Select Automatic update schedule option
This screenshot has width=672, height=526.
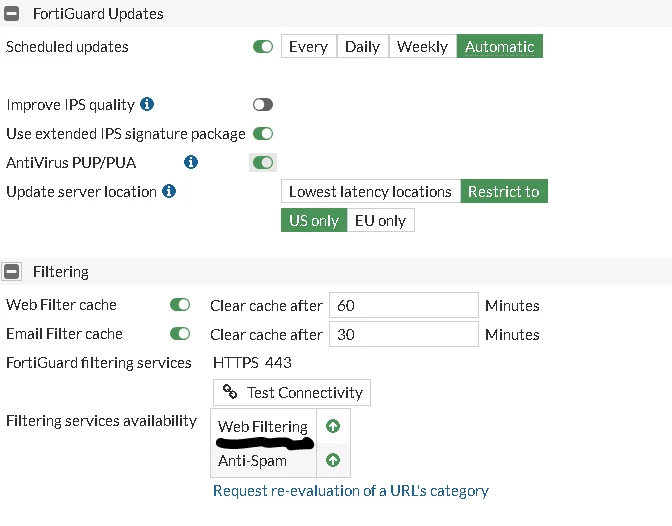500,46
